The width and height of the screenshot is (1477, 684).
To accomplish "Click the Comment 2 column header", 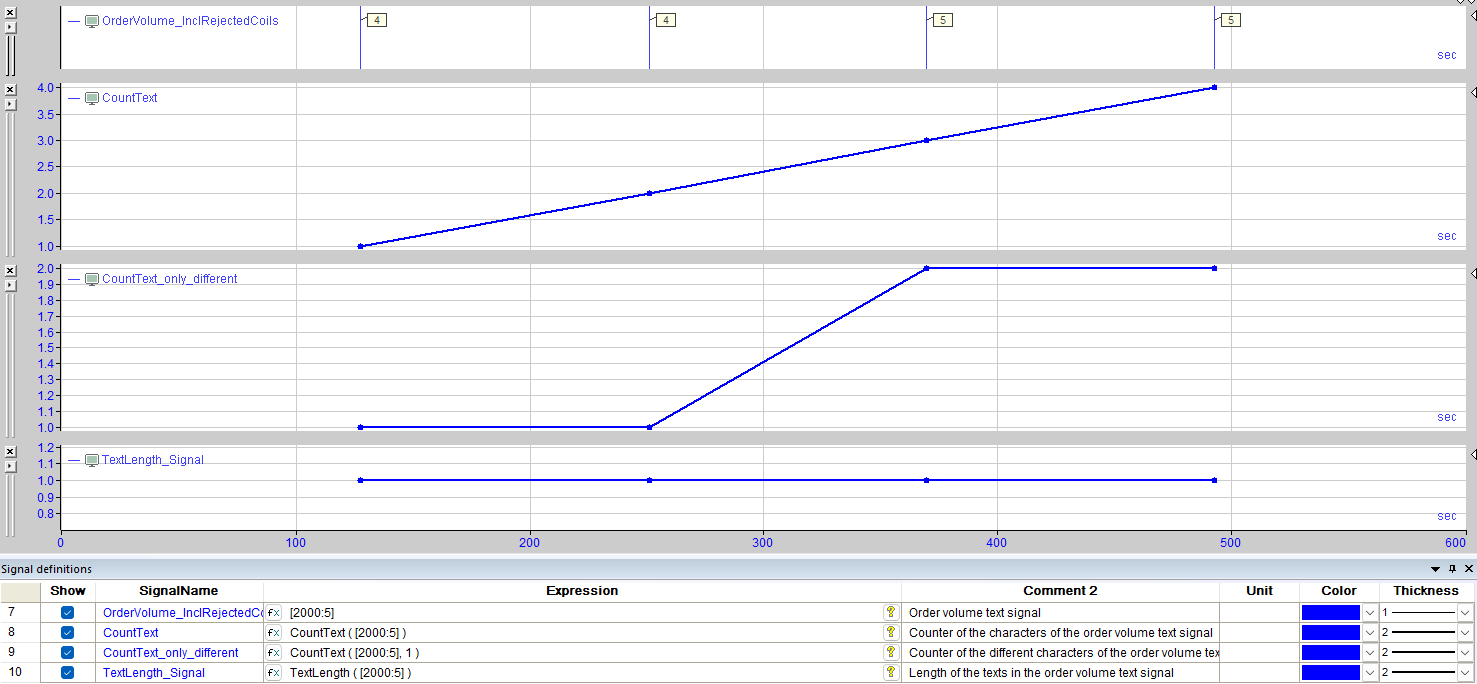I will (x=1060, y=591).
